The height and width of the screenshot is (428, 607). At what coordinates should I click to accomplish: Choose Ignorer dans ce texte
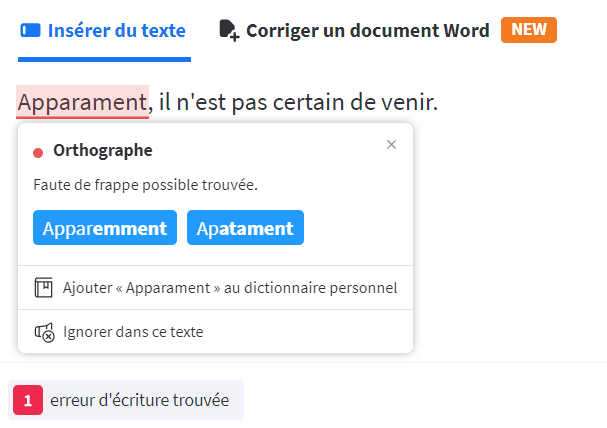(x=216, y=332)
